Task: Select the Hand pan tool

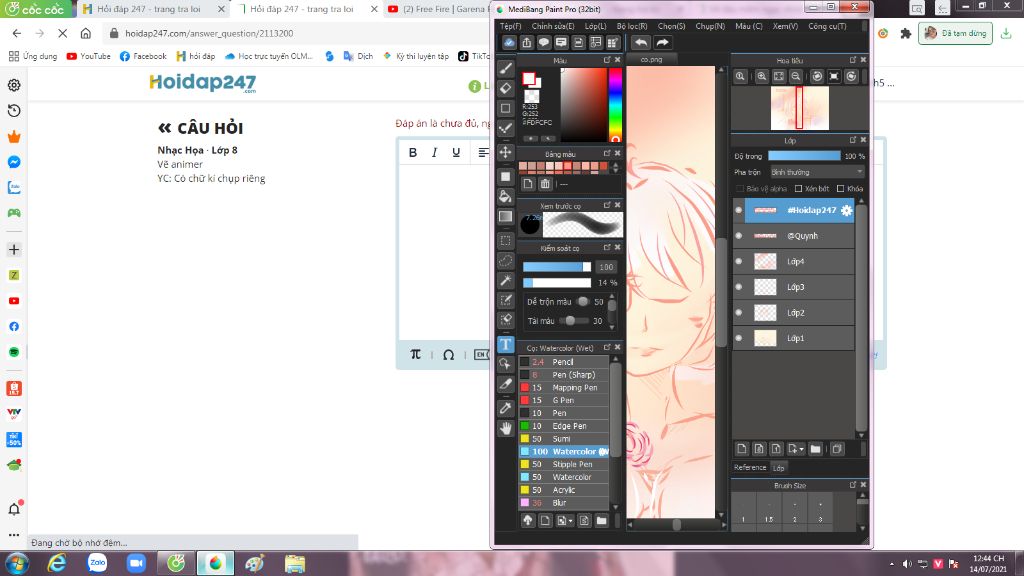Action: pyautogui.click(x=505, y=428)
